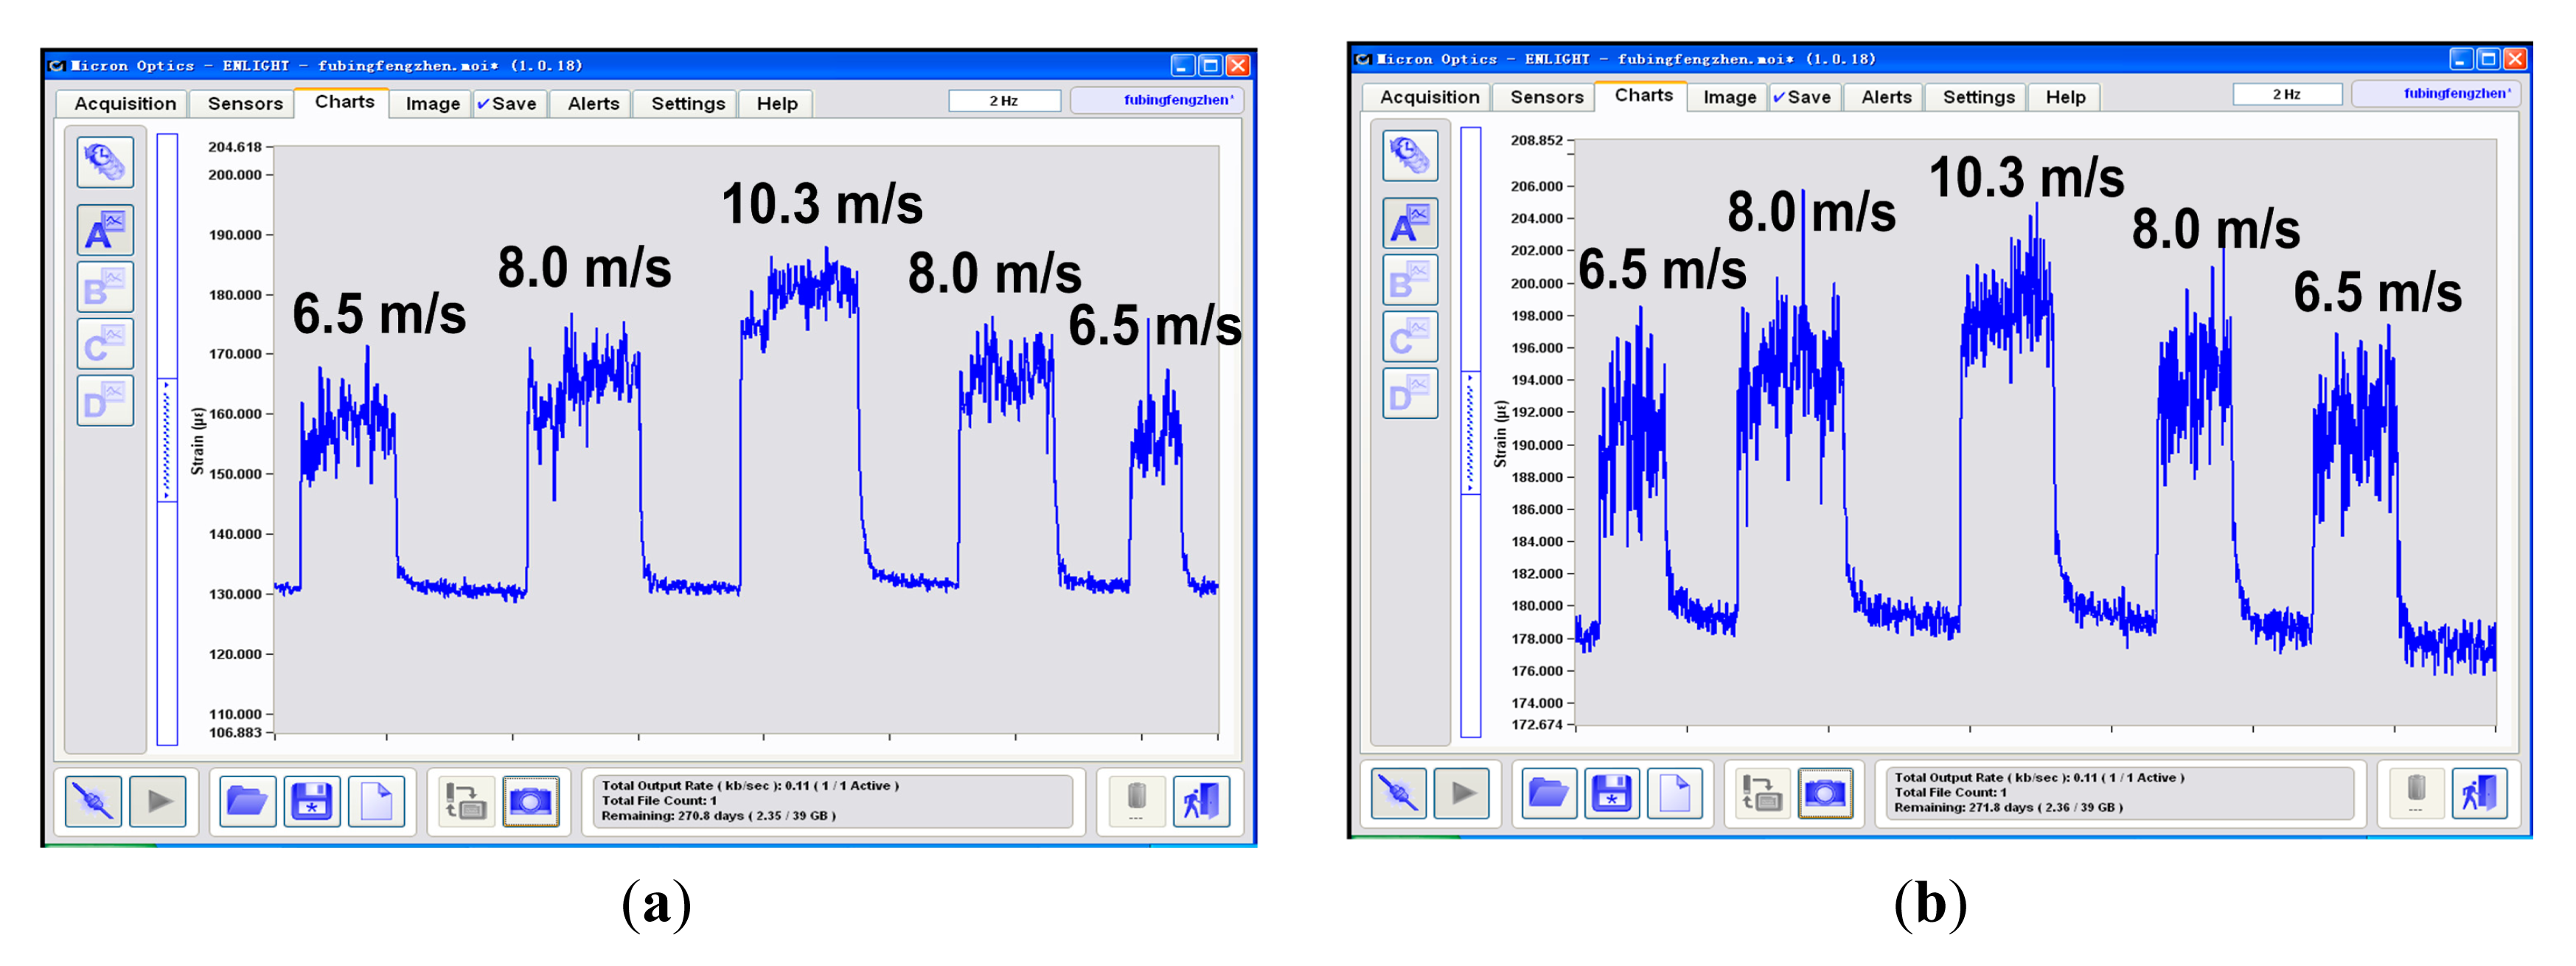Open the Sensors tab in left window
Viewport: 2576px width, 966px height.
245,104
